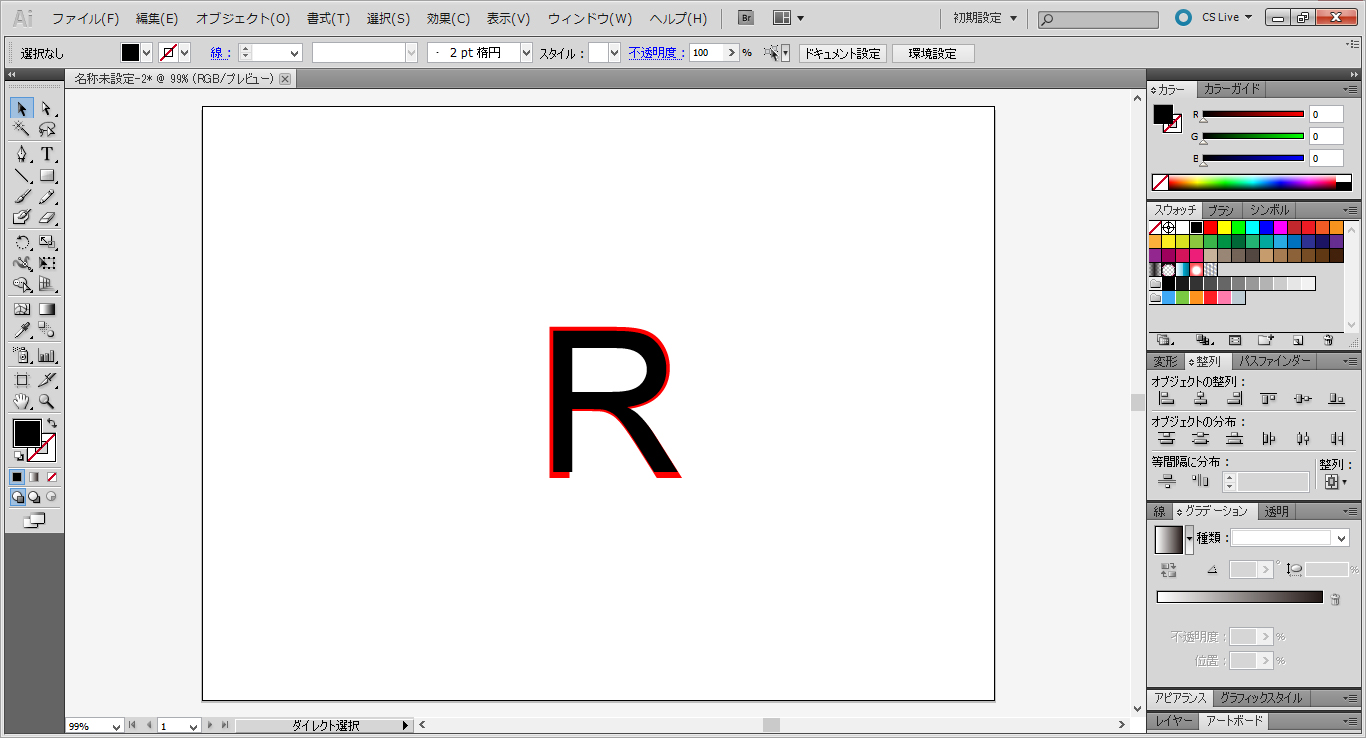Enable Draw Normal mode

pyautogui.click(x=18, y=496)
